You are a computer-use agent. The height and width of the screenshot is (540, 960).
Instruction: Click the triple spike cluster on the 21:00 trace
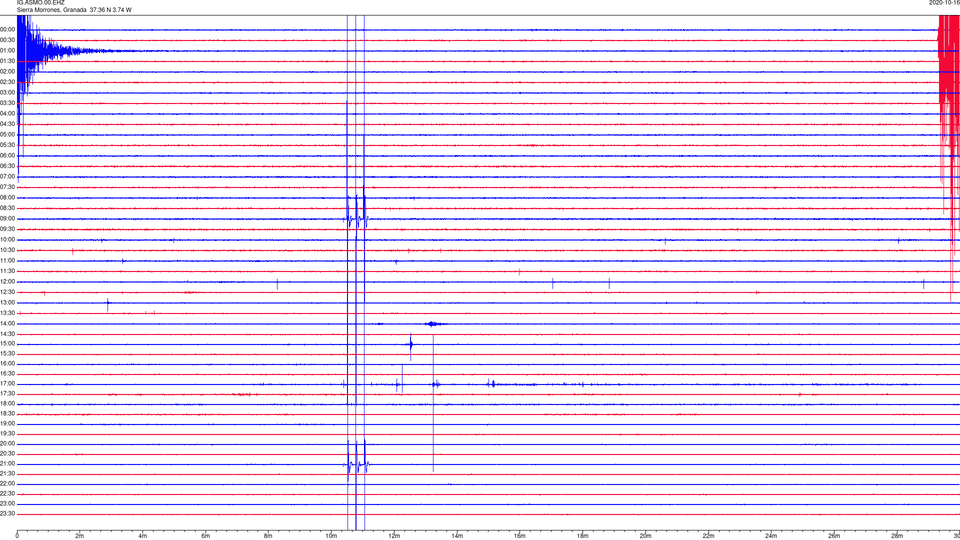click(x=357, y=464)
